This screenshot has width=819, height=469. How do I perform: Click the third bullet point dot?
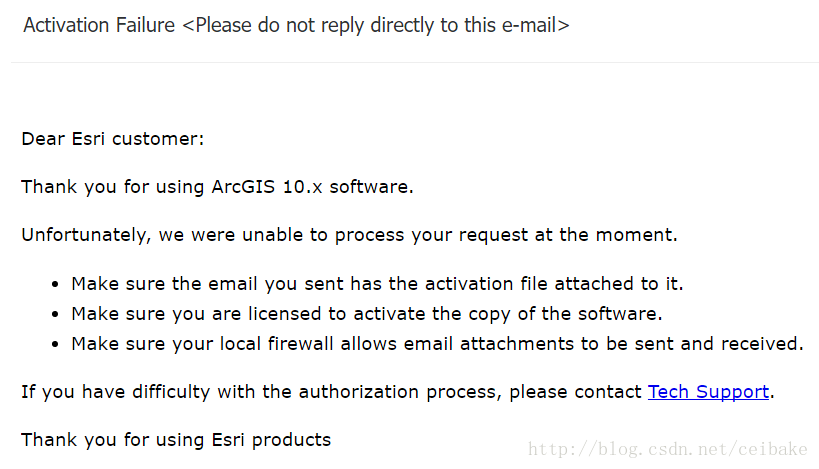pyautogui.click(x=55, y=345)
